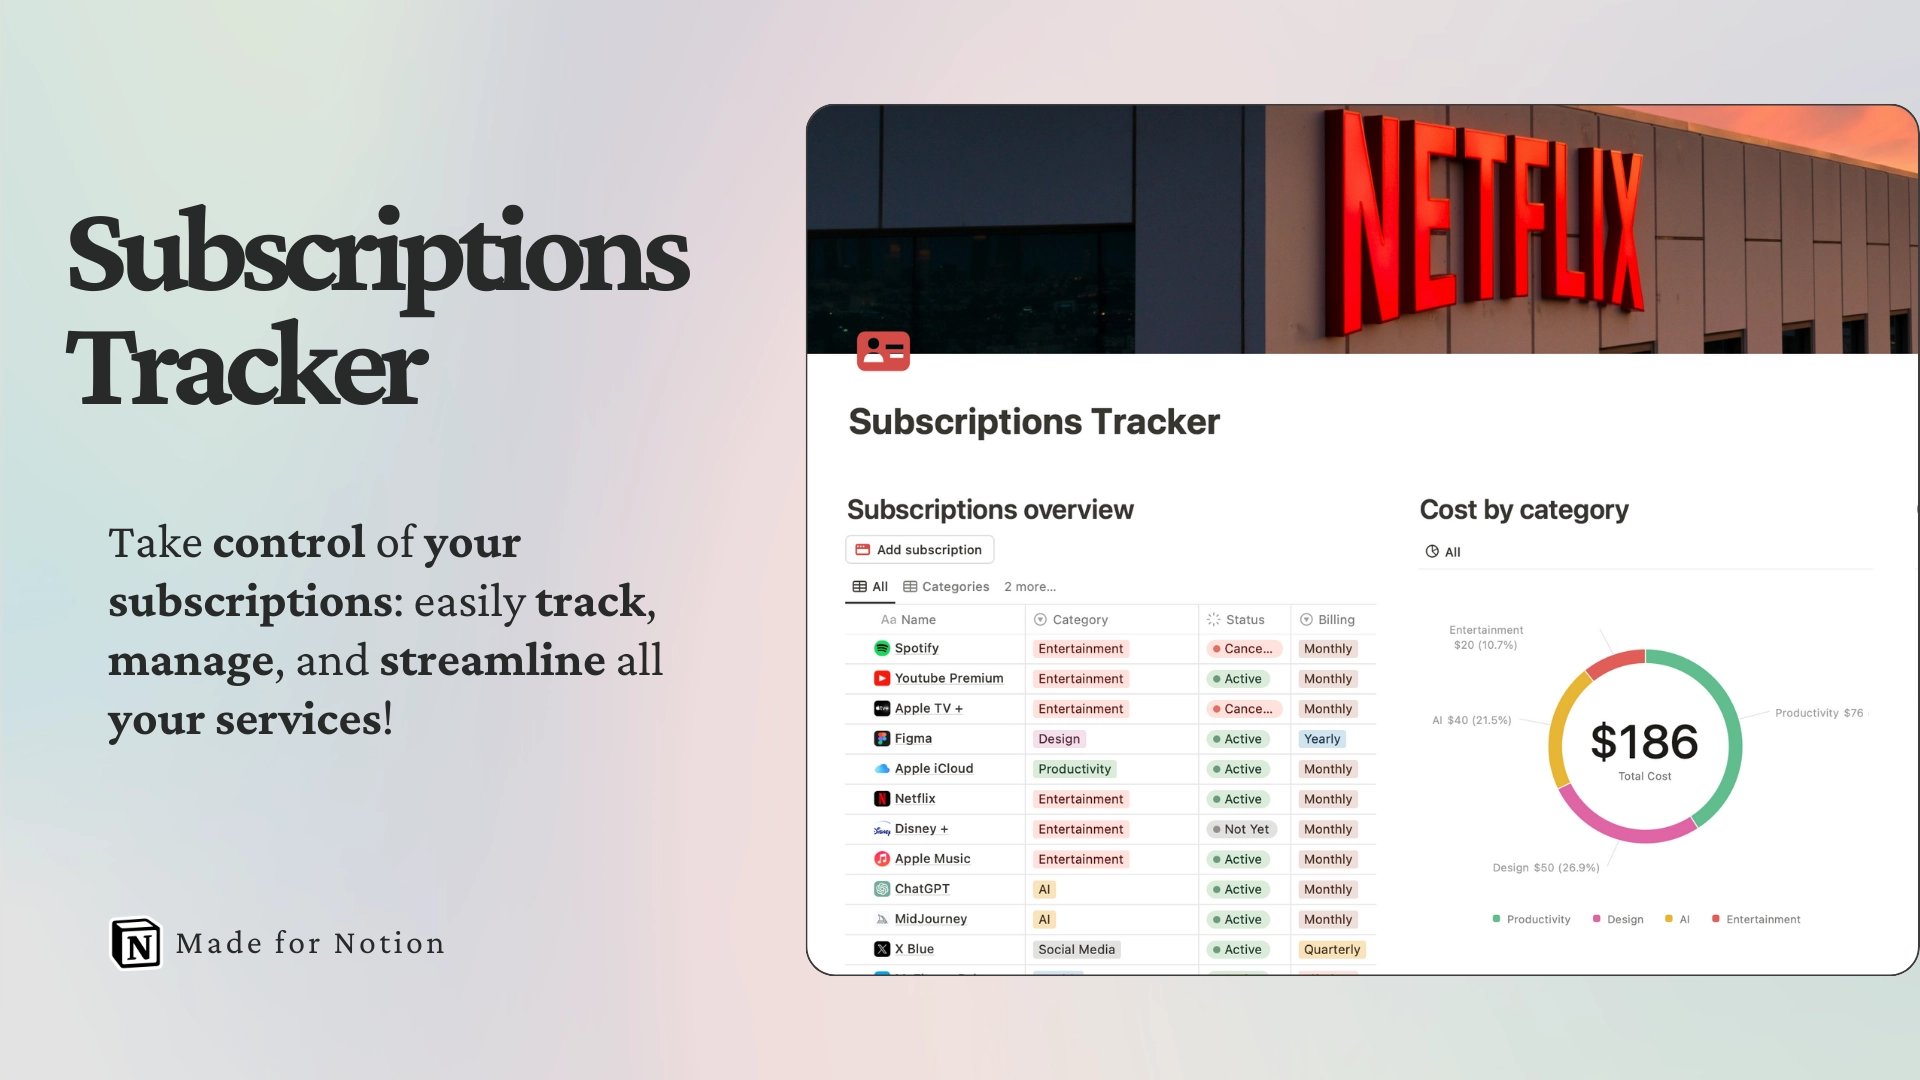Toggle Disney+ status from Not Yet

(1237, 828)
